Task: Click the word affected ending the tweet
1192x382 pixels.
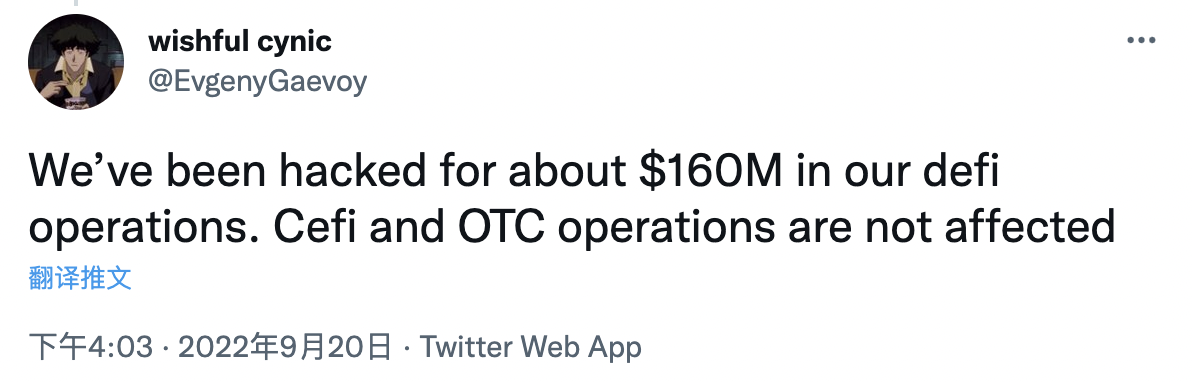Action: click(x=1030, y=227)
